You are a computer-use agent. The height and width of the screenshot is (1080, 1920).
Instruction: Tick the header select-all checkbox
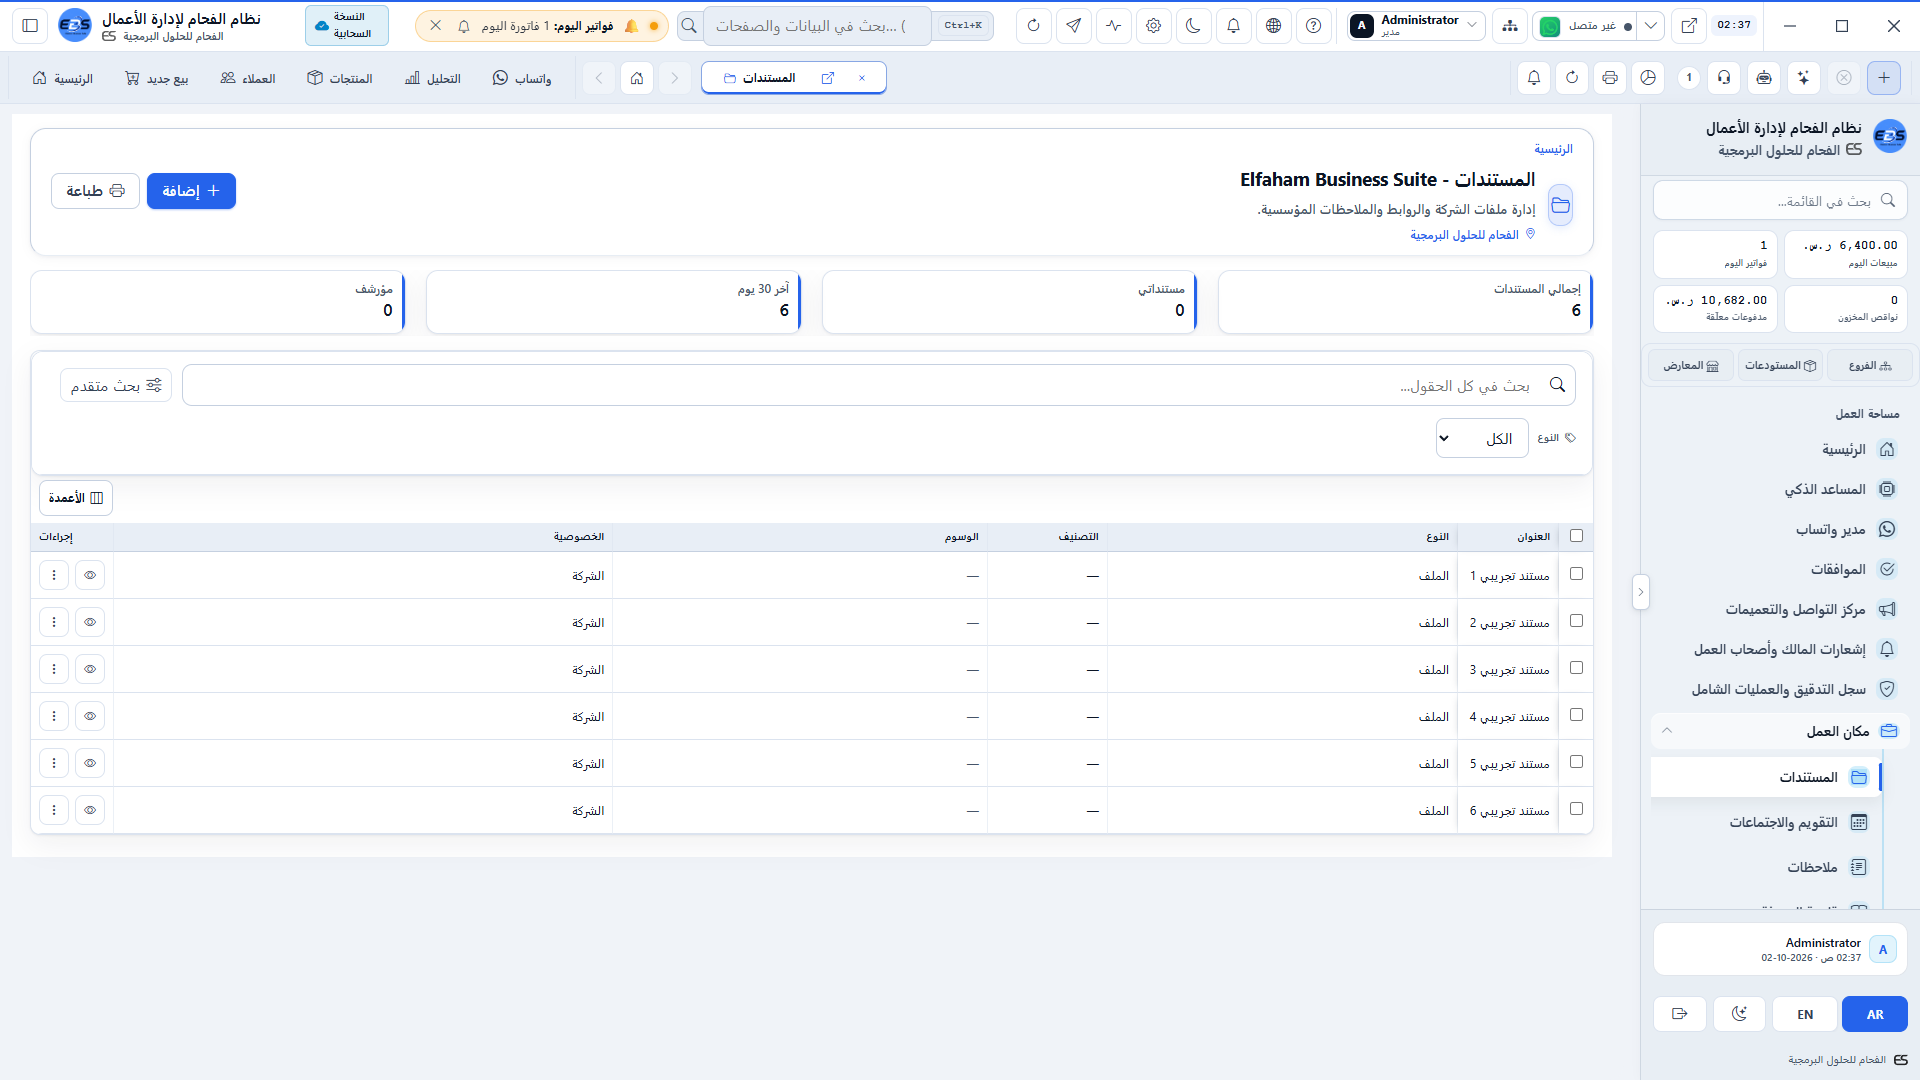[x=1577, y=536]
